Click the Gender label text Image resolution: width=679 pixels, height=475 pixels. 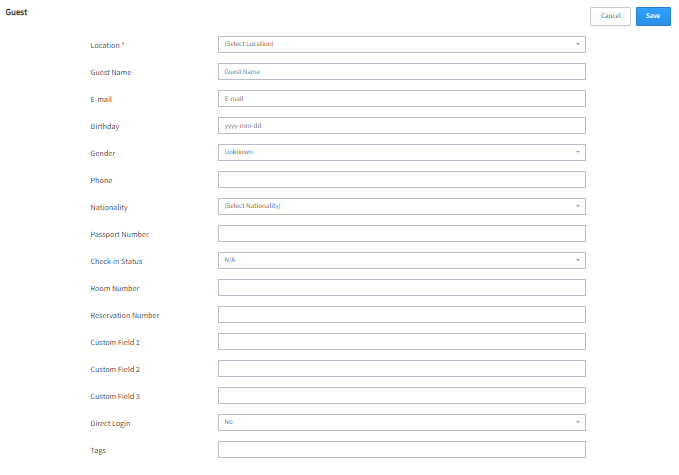tap(103, 153)
